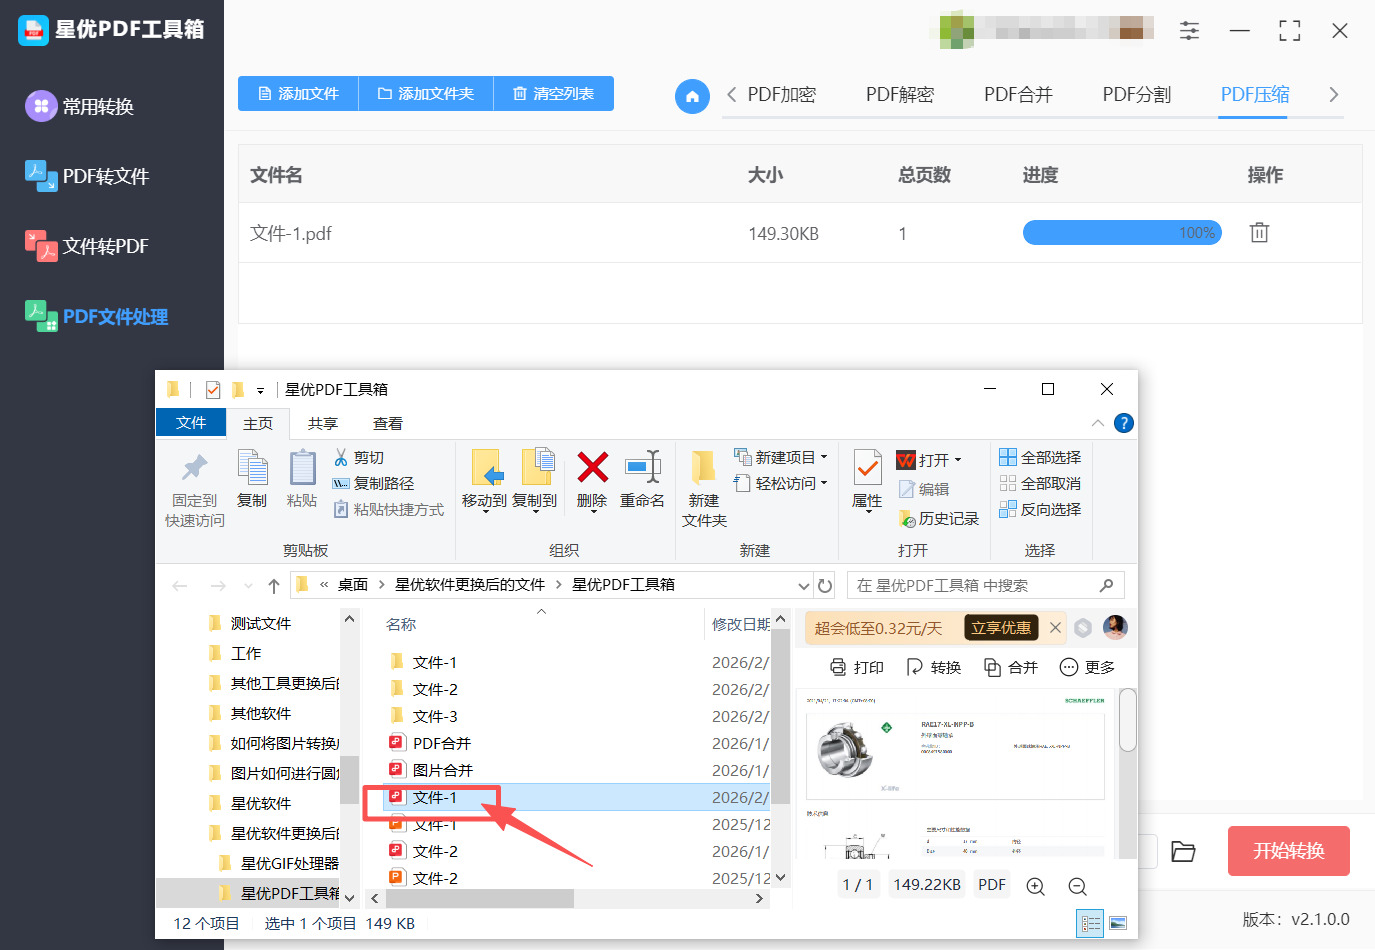The width and height of the screenshot is (1375, 950).
Task: Click the 添加文件夹 button
Action: [426, 93]
